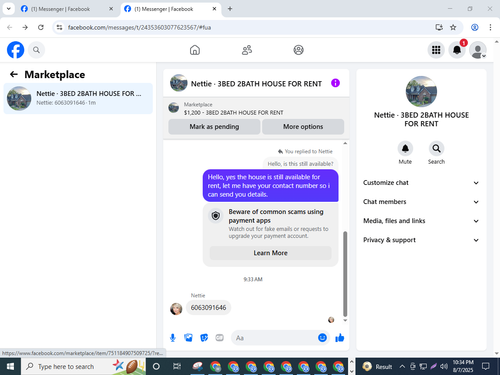Screen dimensions: 500x375
Task: Click quoted 'Hello, is this still available?'
Action: 300,164
